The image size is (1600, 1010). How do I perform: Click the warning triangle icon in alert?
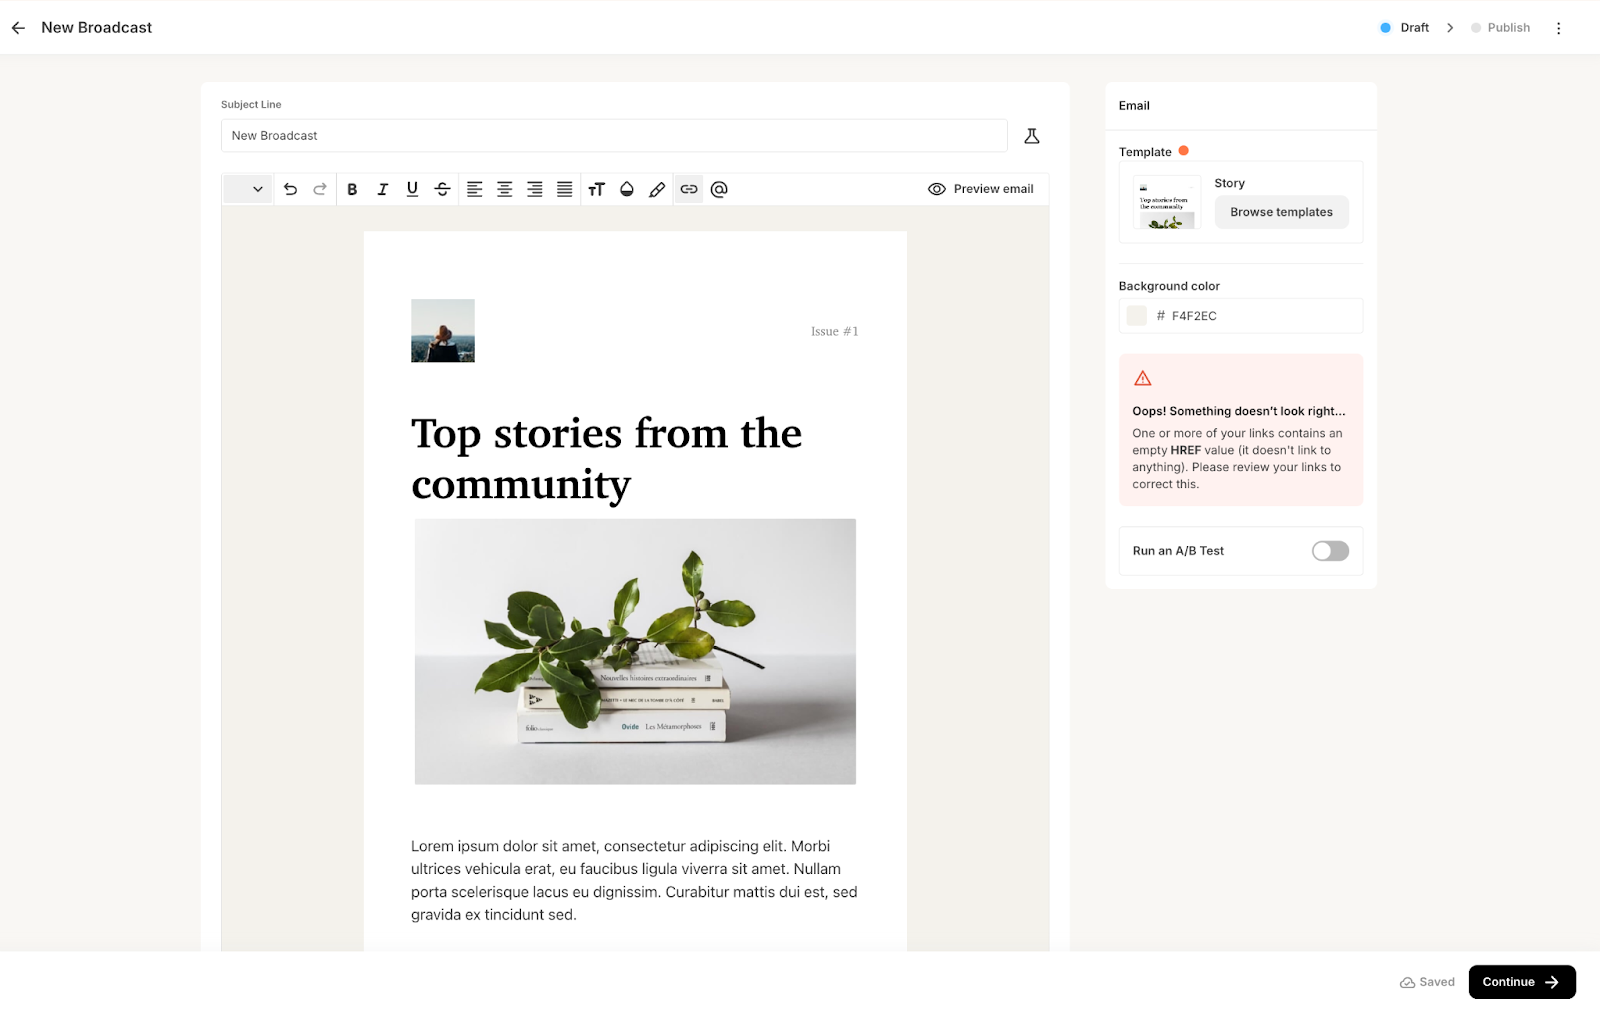point(1143,378)
